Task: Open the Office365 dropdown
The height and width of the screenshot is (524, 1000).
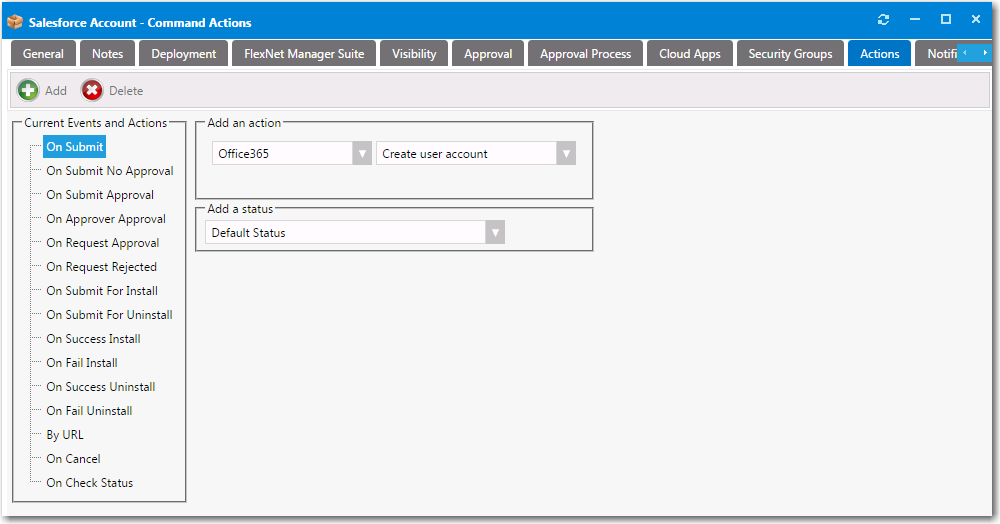Action: (362, 154)
